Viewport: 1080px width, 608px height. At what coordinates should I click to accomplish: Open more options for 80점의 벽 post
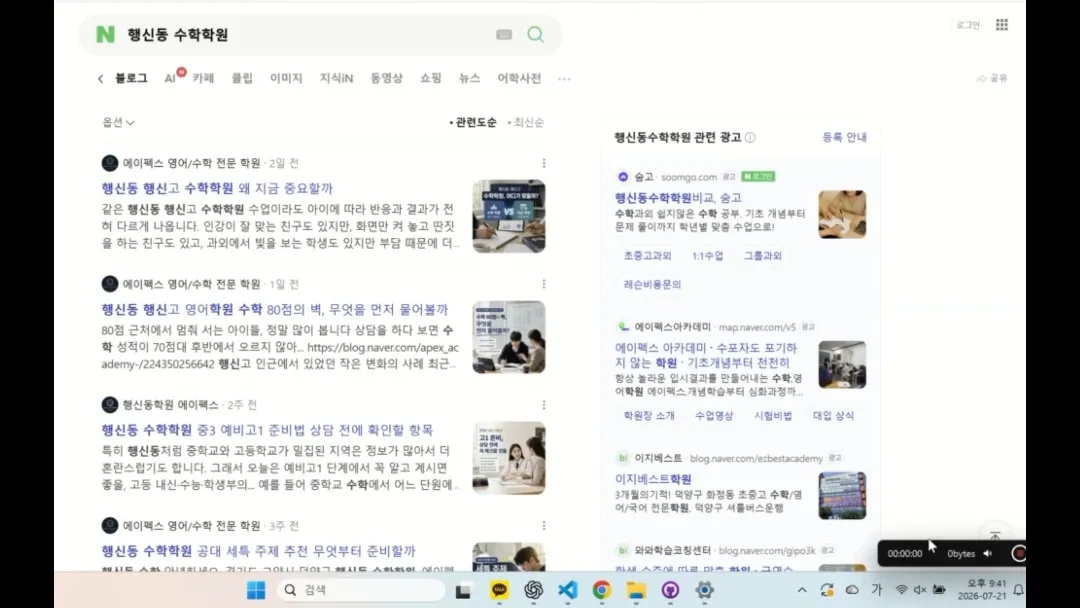click(x=543, y=284)
